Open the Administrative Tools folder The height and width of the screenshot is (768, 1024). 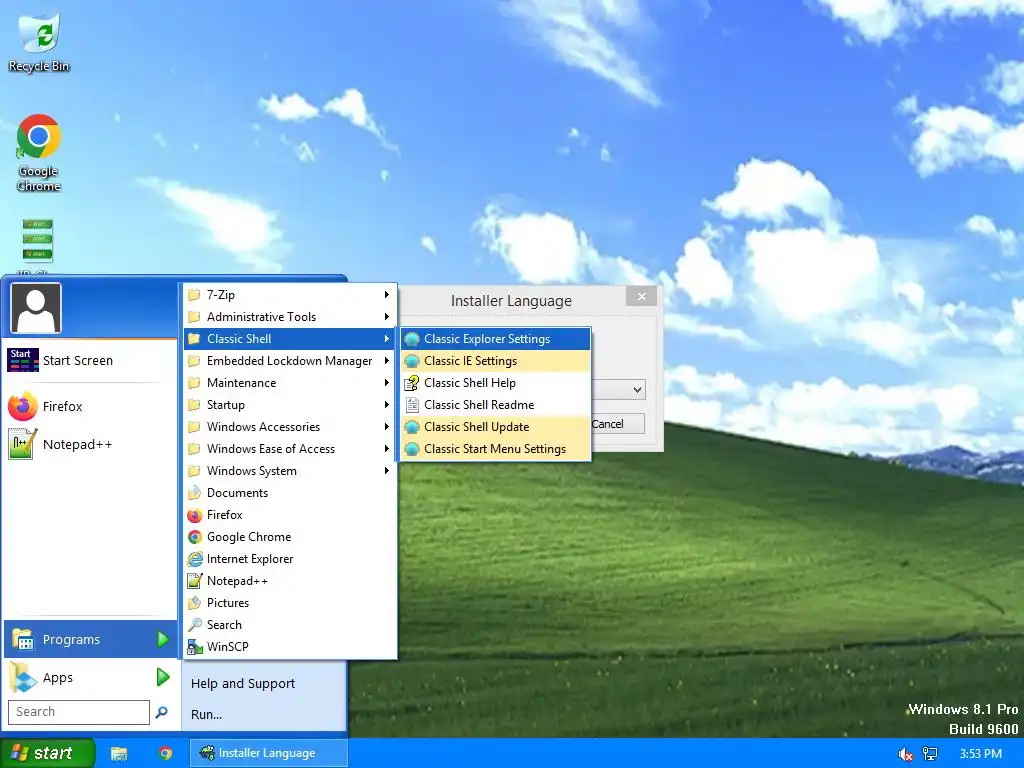tap(290, 317)
